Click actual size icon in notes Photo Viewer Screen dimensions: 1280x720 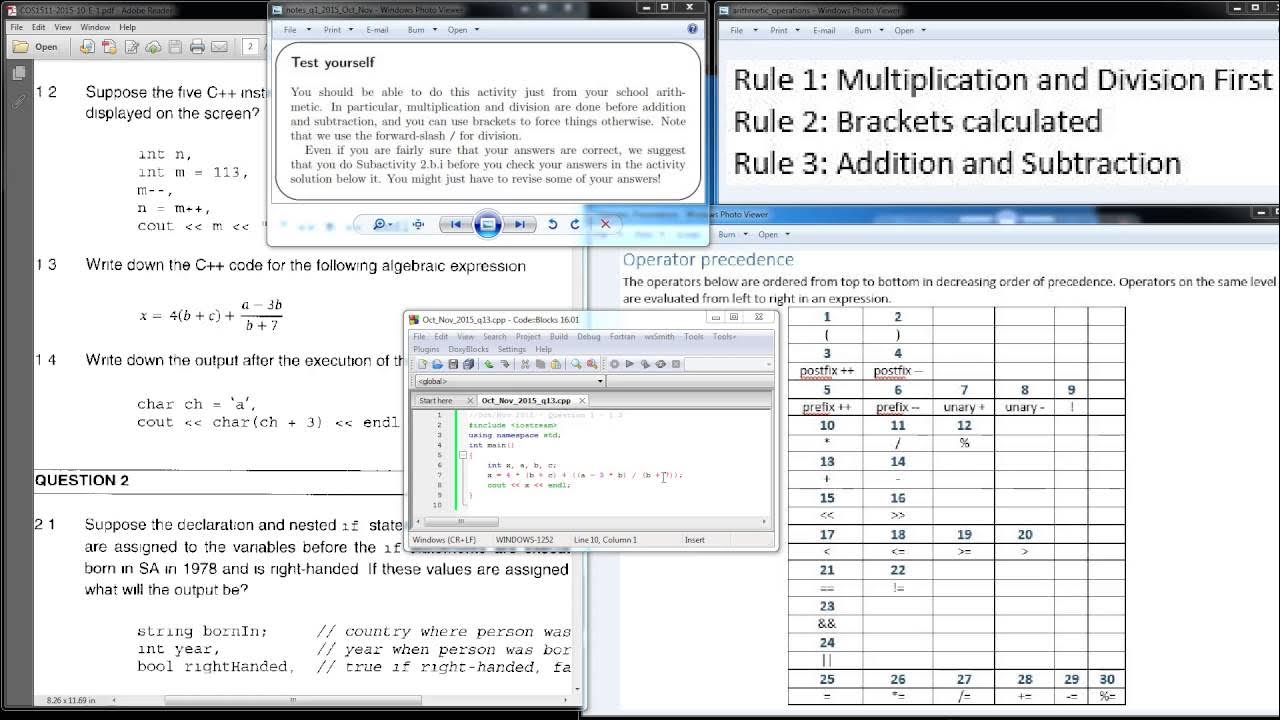tap(418, 225)
